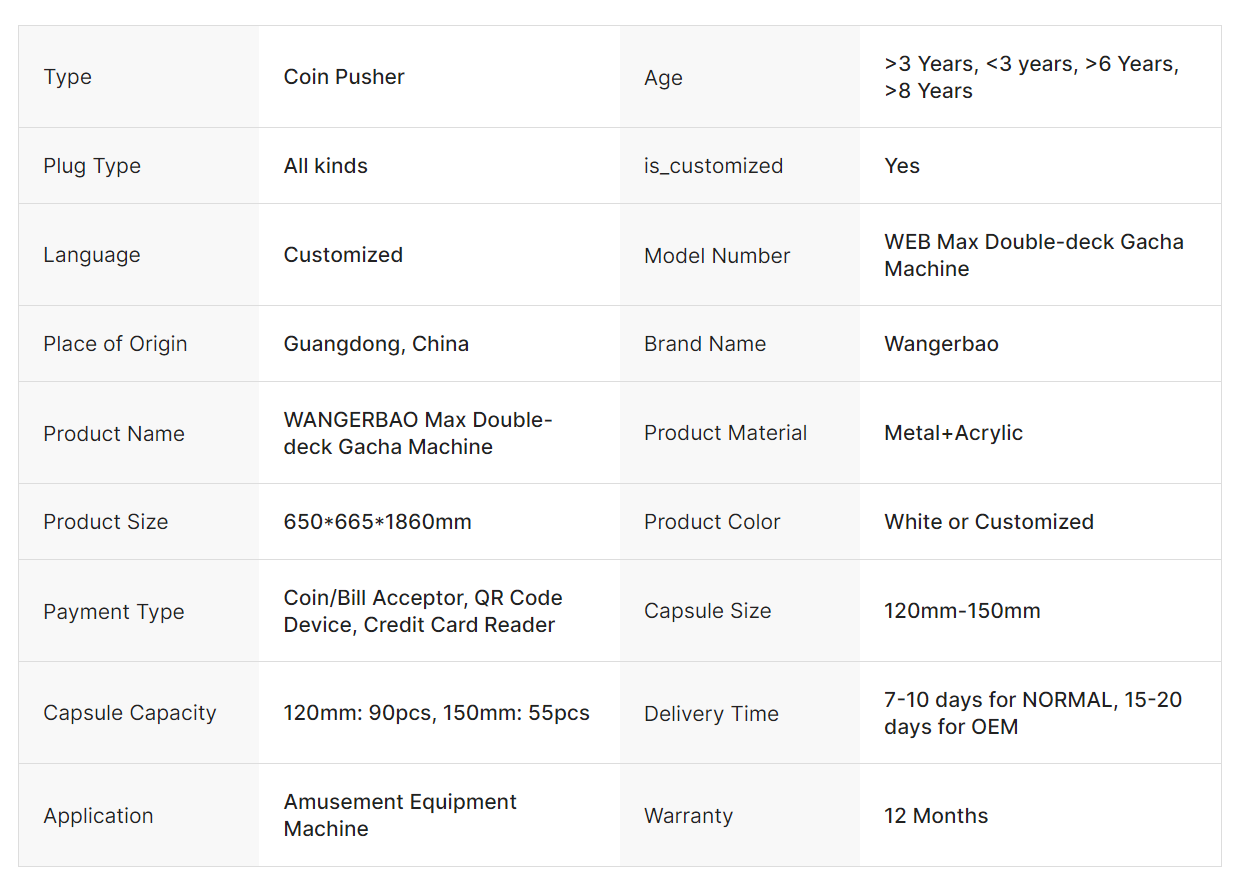Click the "Coin Pusher" type value

coord(344,77)
